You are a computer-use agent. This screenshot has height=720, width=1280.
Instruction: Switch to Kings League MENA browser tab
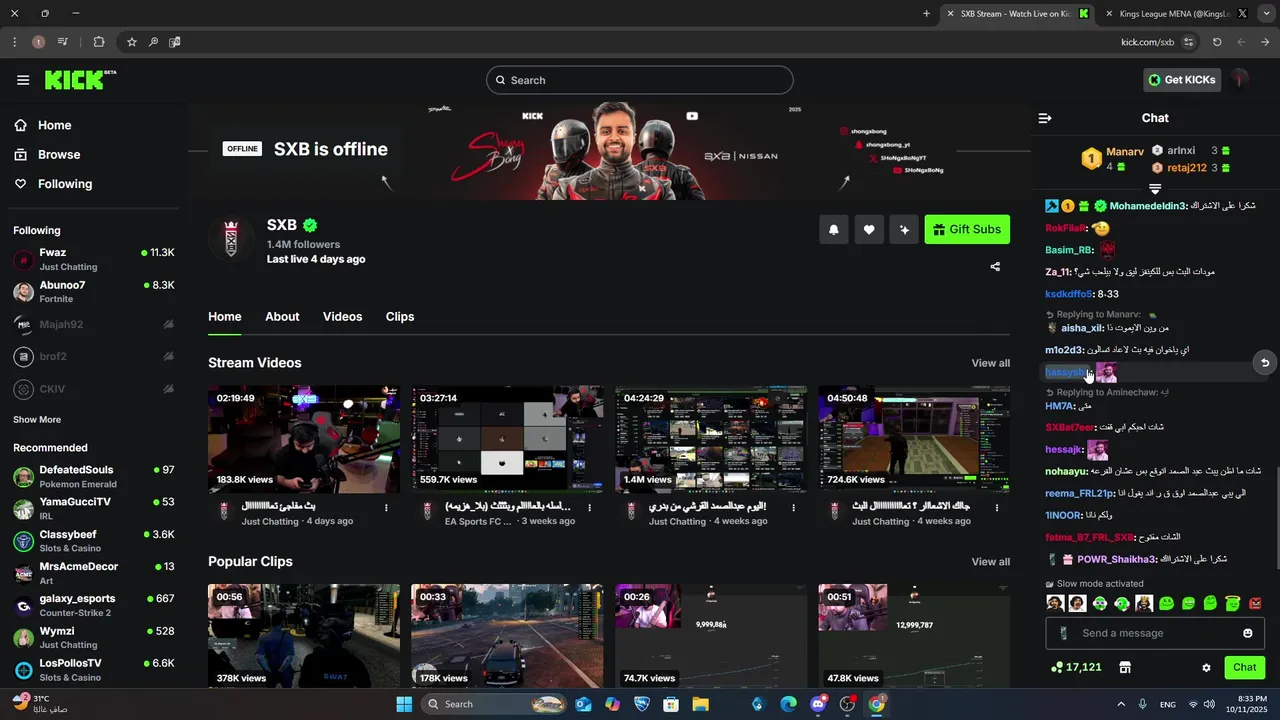pyautogui.click(x=1175, y=14)
